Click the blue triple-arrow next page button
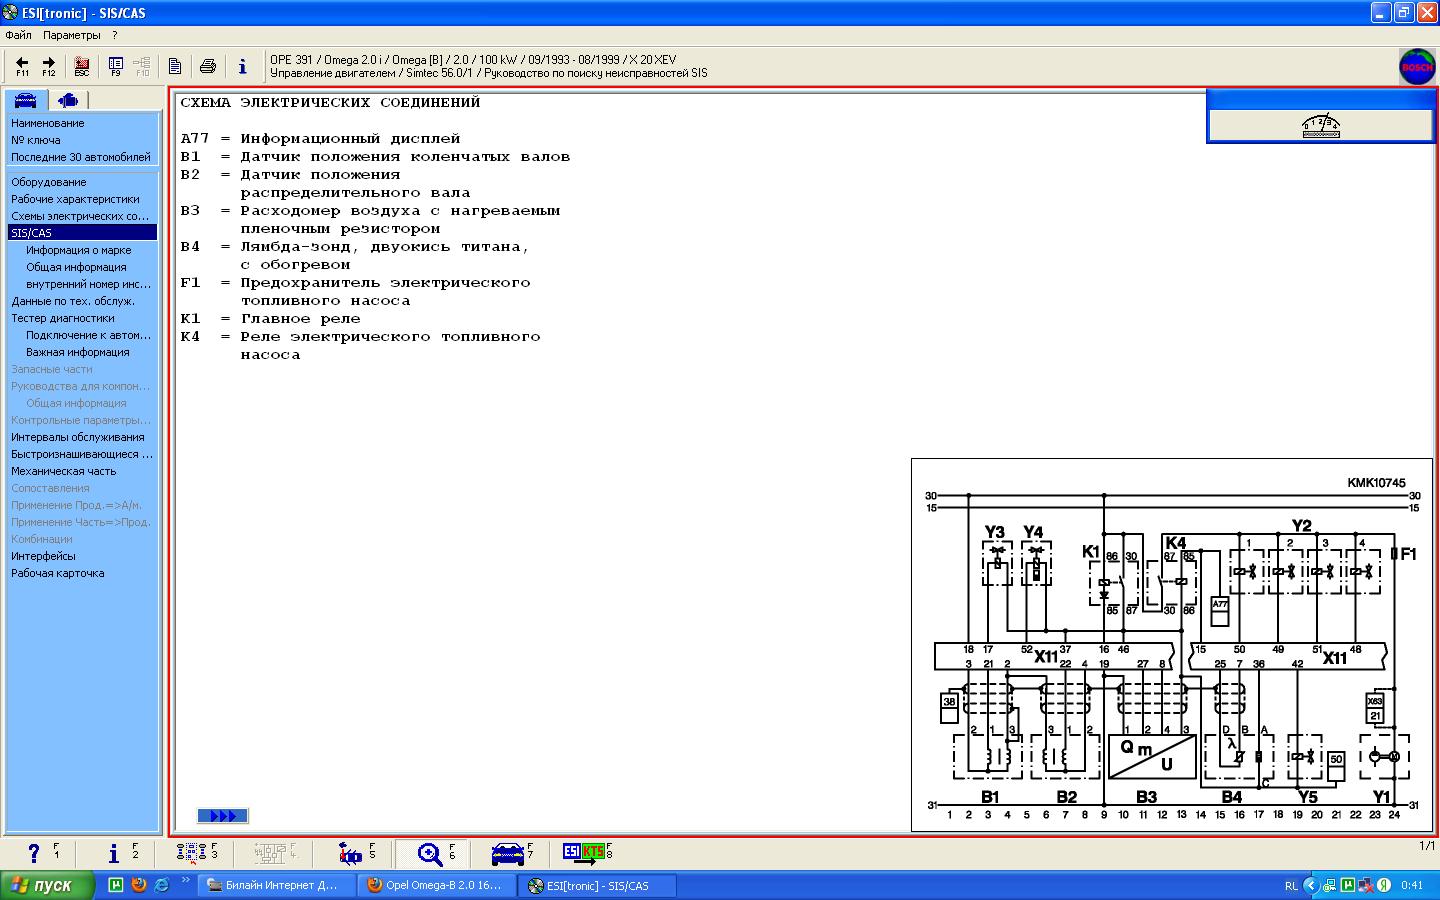This screenshot has height=900, width=1440. click(x=222, y=816)
